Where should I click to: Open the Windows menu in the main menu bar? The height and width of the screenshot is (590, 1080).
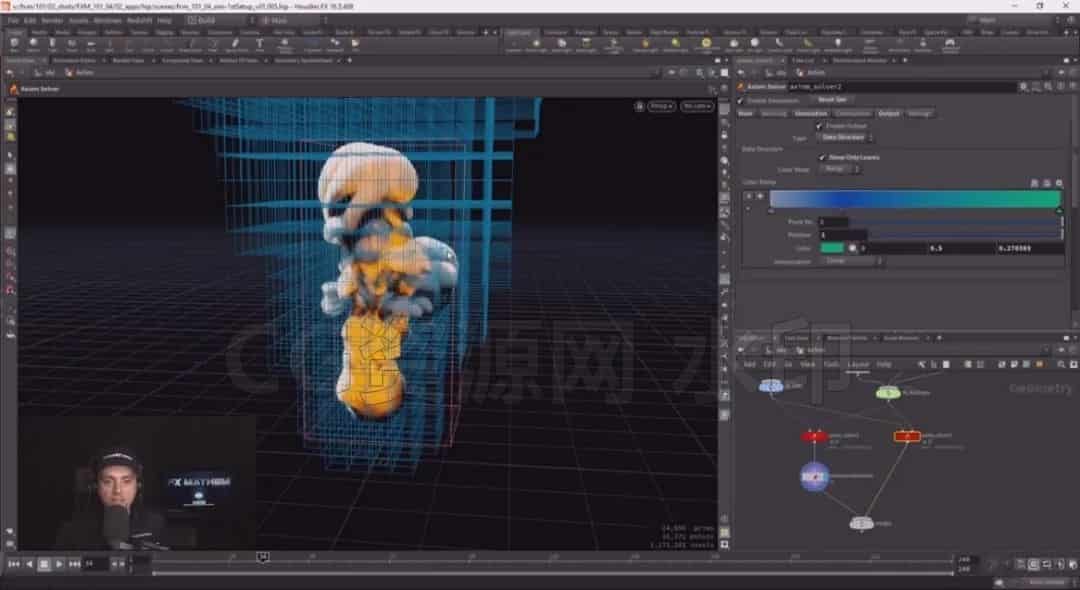pos(107,21)
